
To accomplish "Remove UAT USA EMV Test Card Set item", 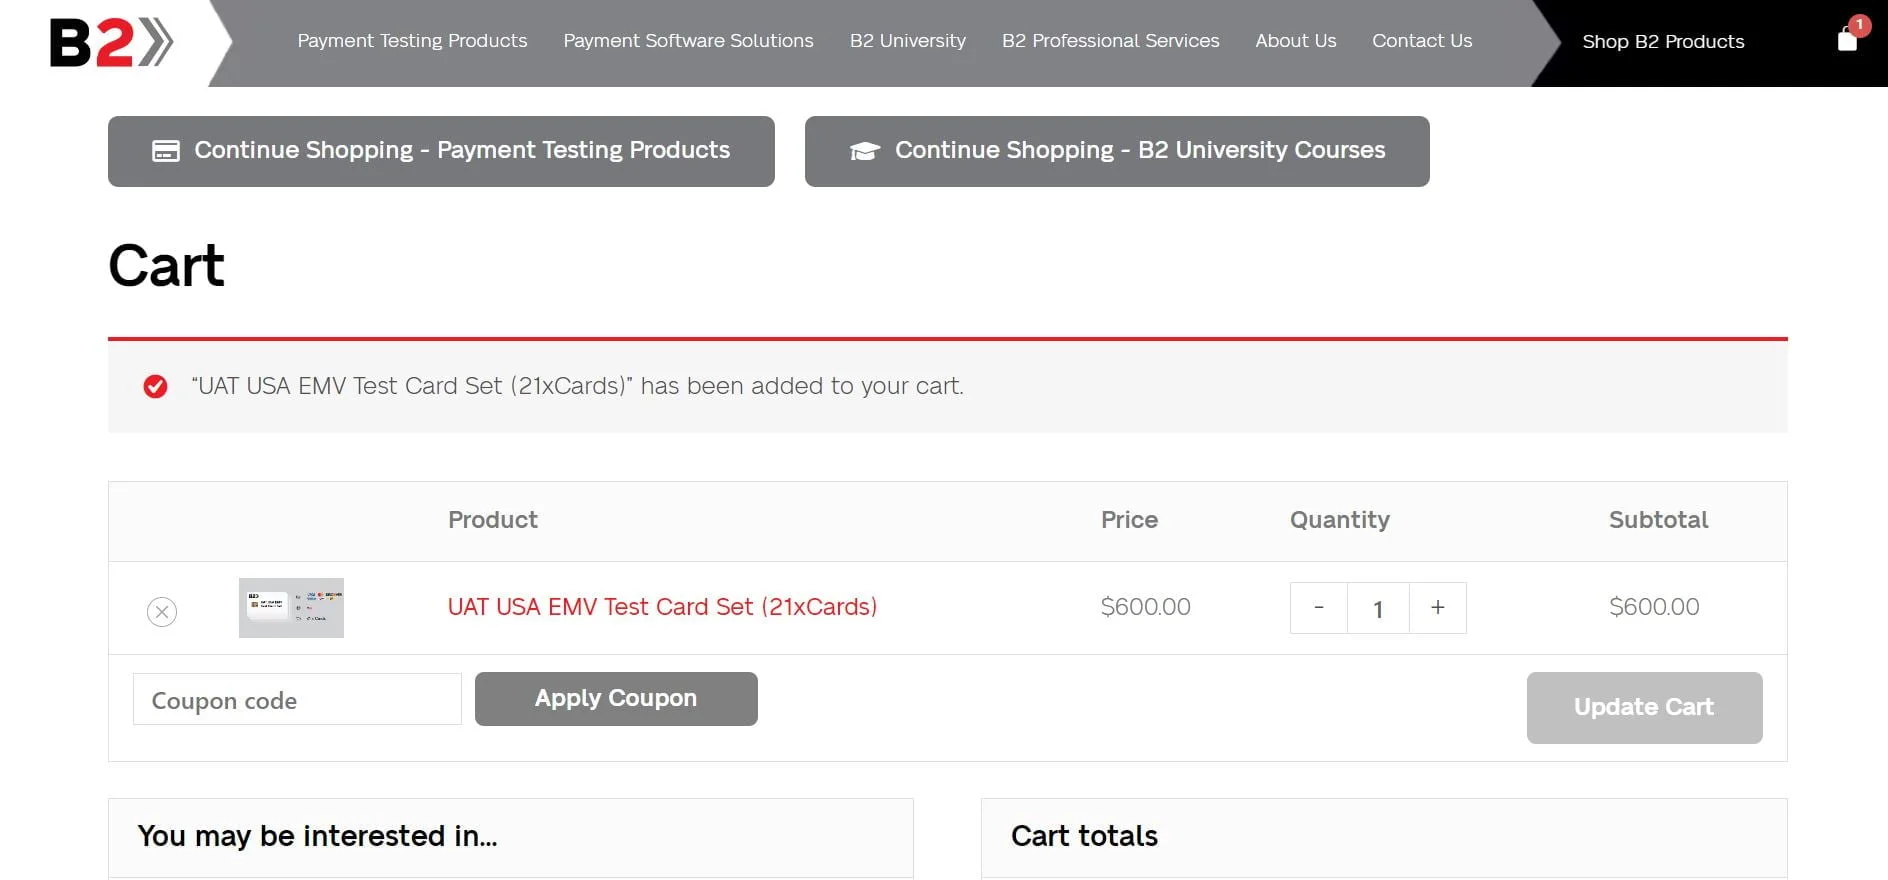I will coord(162,612).
